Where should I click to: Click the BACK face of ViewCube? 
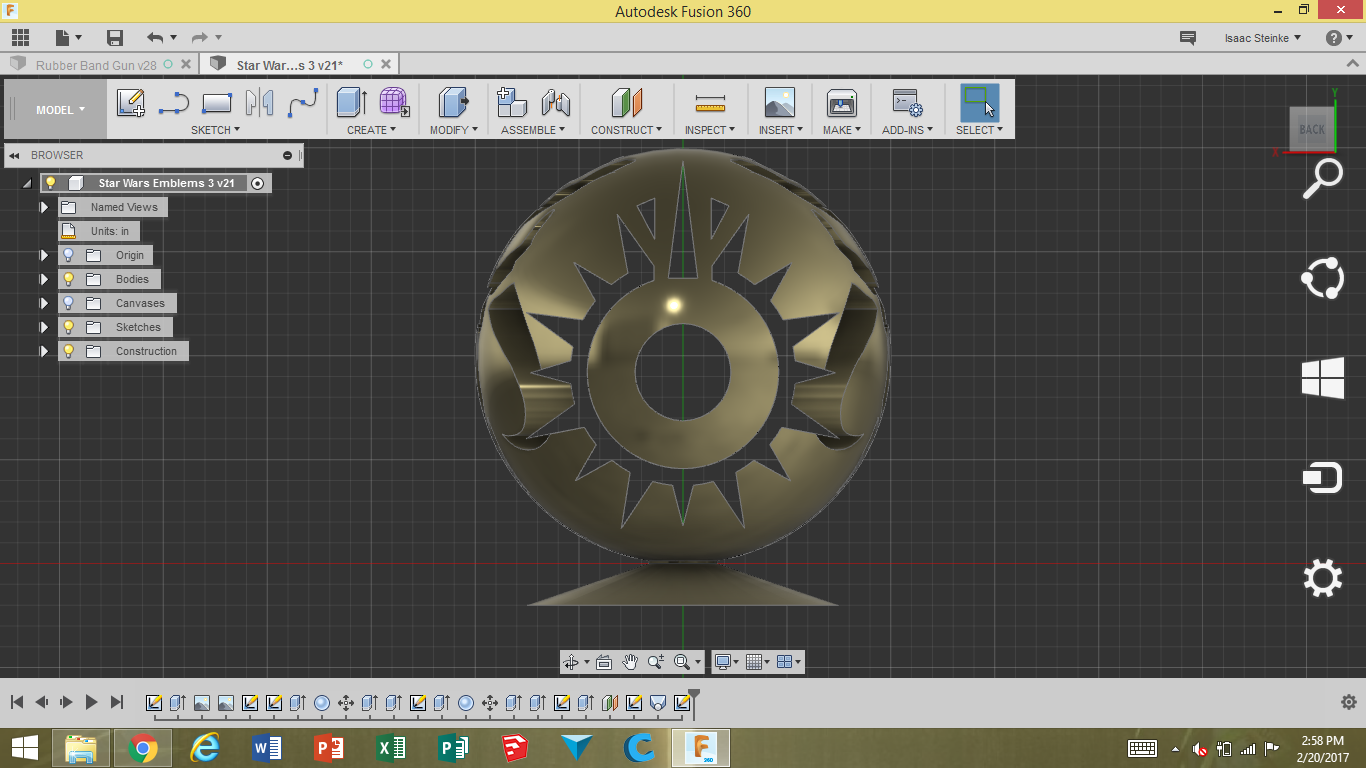[1312, 129]
